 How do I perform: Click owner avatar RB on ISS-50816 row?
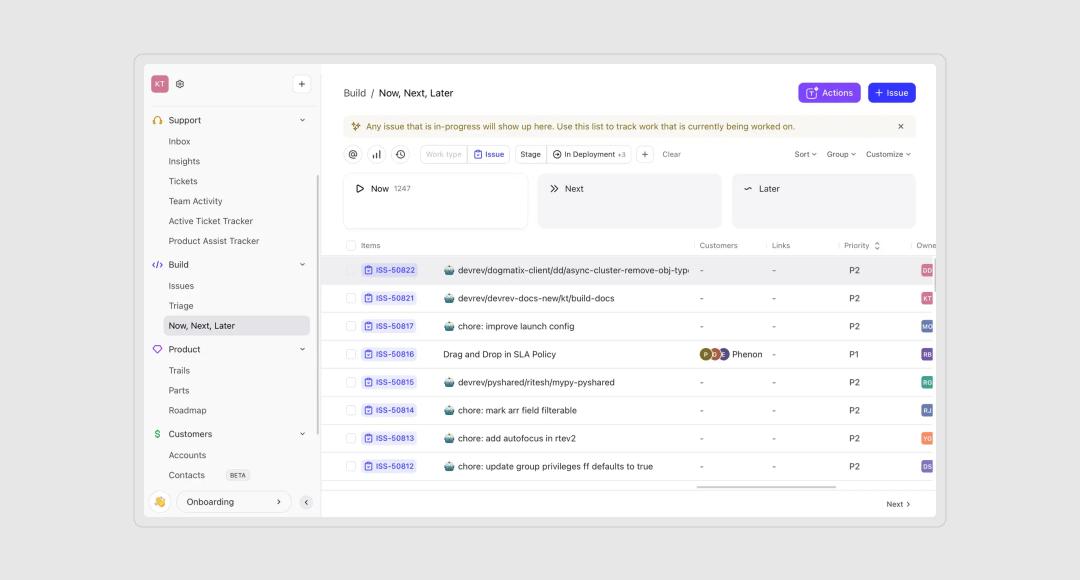click(x=927, y=354)
